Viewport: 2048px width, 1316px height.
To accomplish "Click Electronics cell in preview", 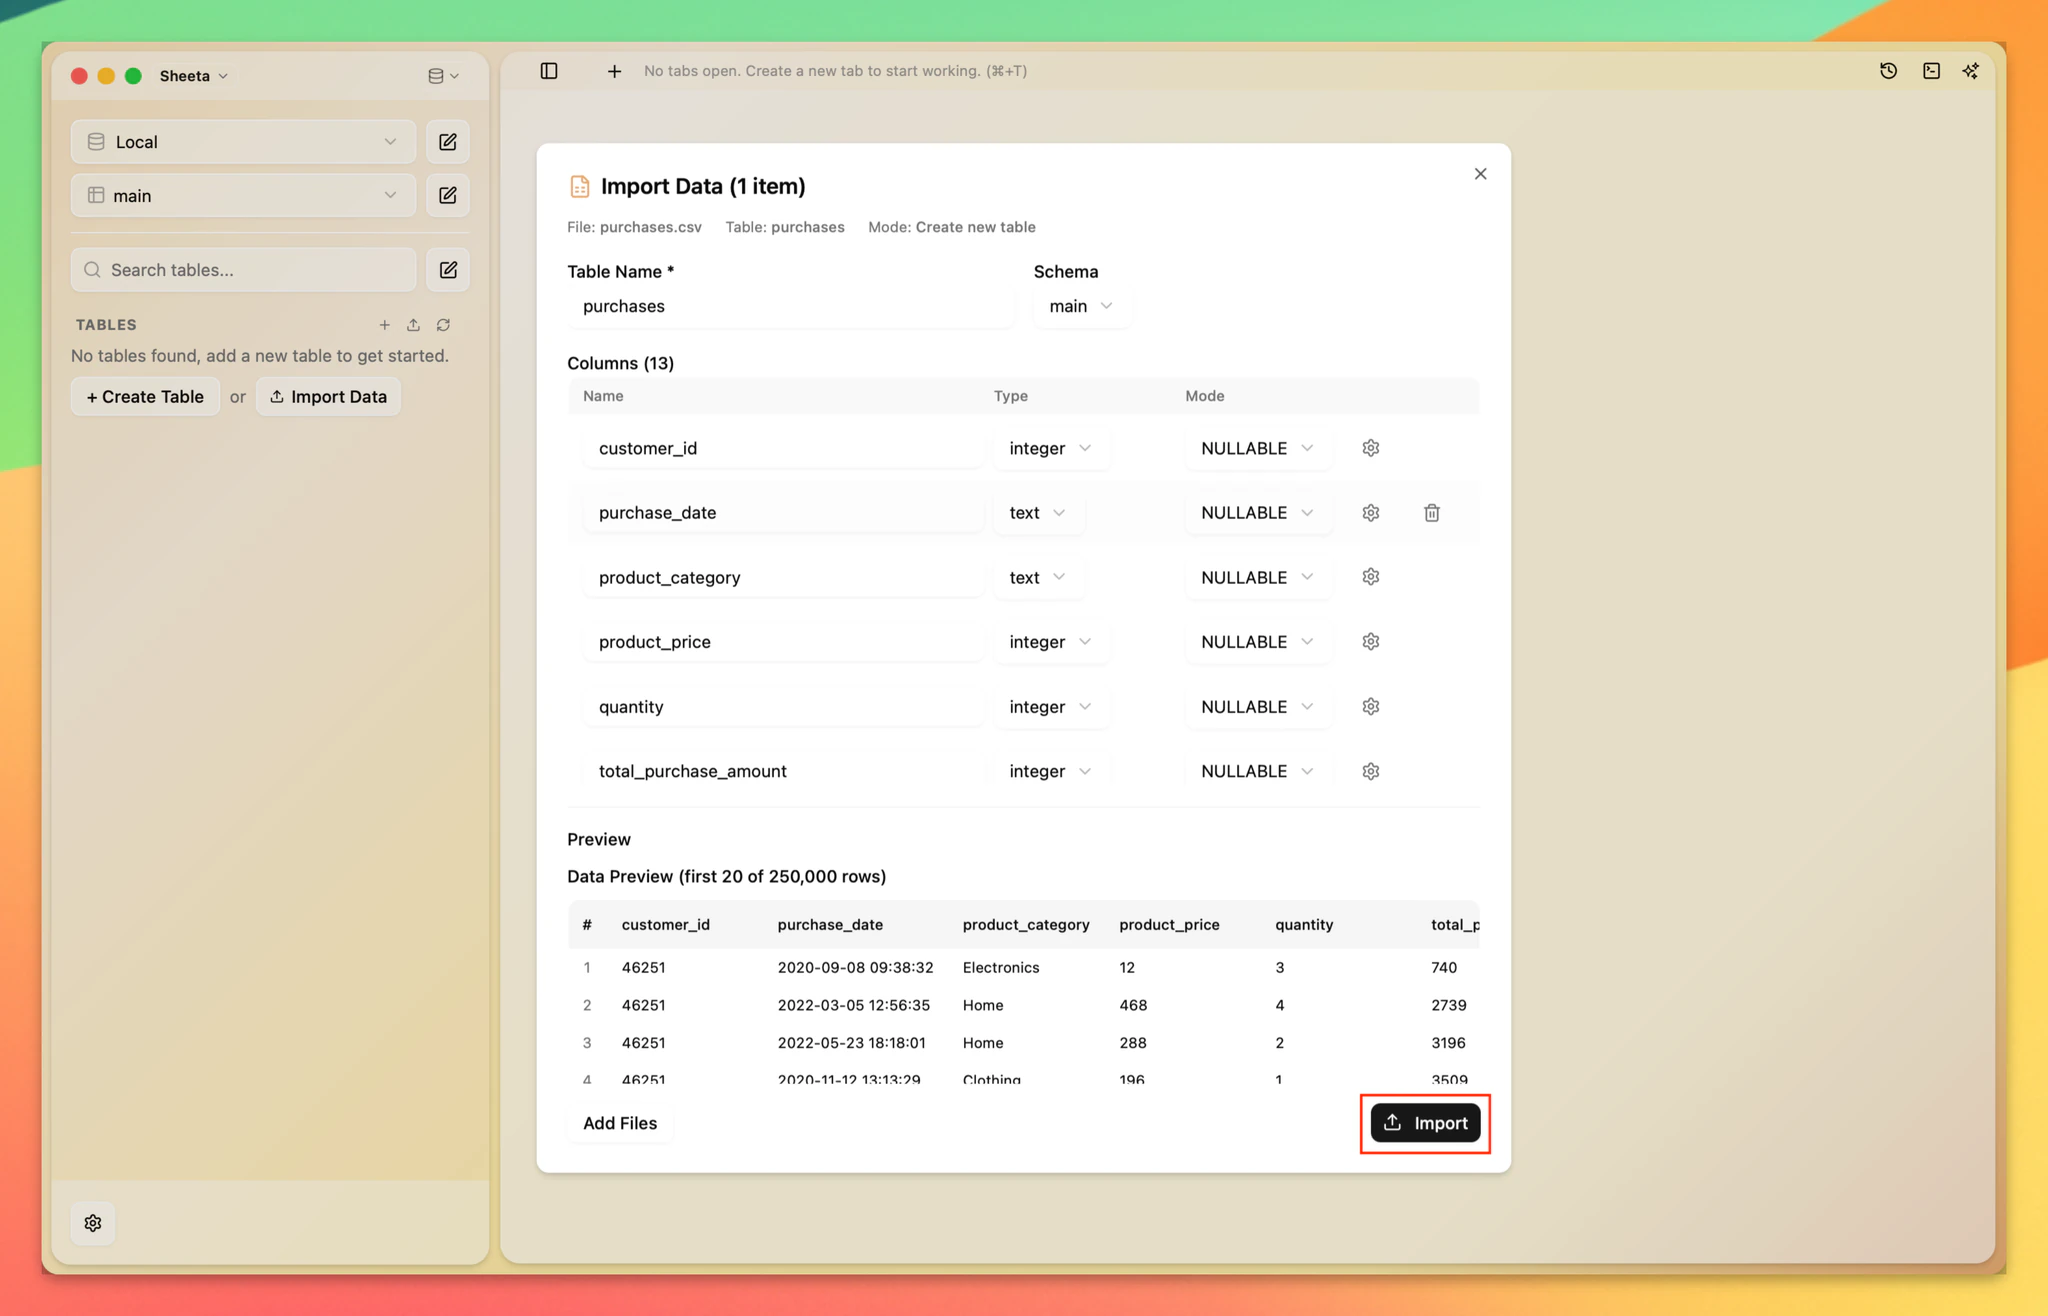I will coord(1001,967).
